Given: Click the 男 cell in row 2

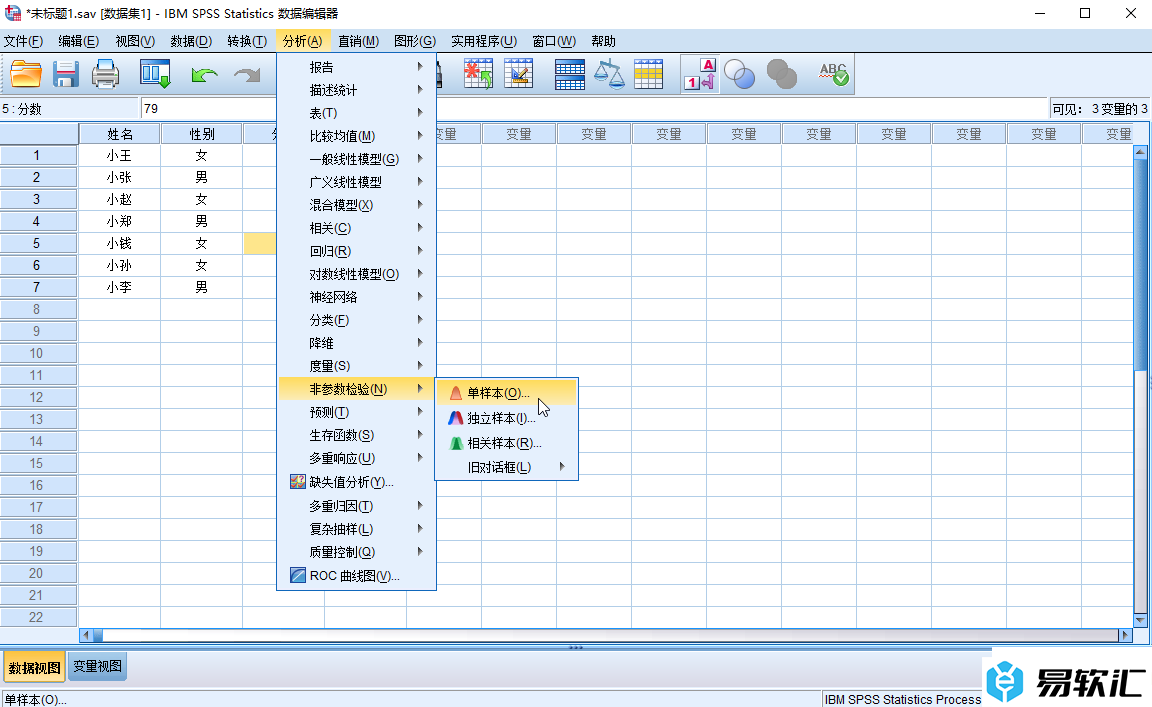Looking at the screenshot, I should pyautogui.click(x=202, y=177).
